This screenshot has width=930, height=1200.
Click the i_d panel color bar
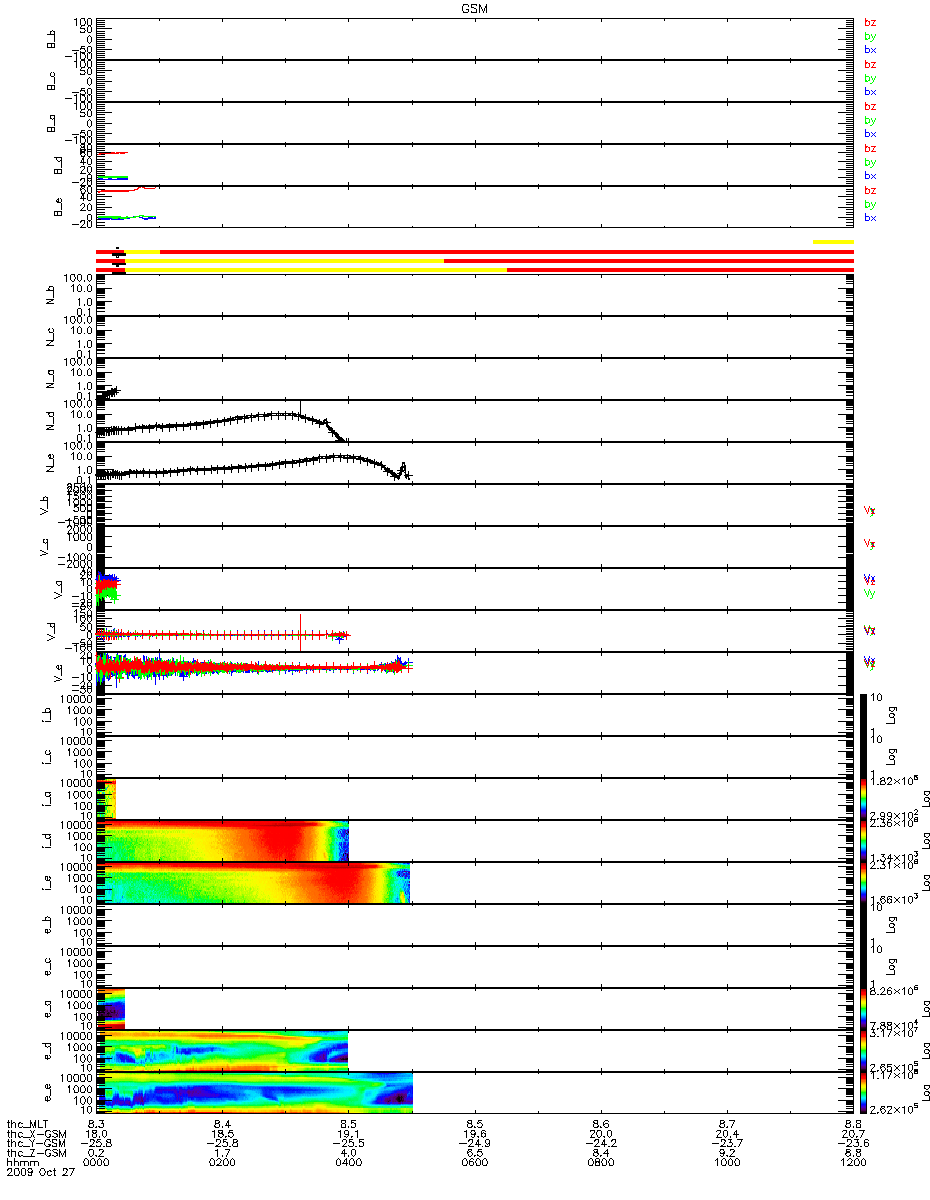[865, 840]
